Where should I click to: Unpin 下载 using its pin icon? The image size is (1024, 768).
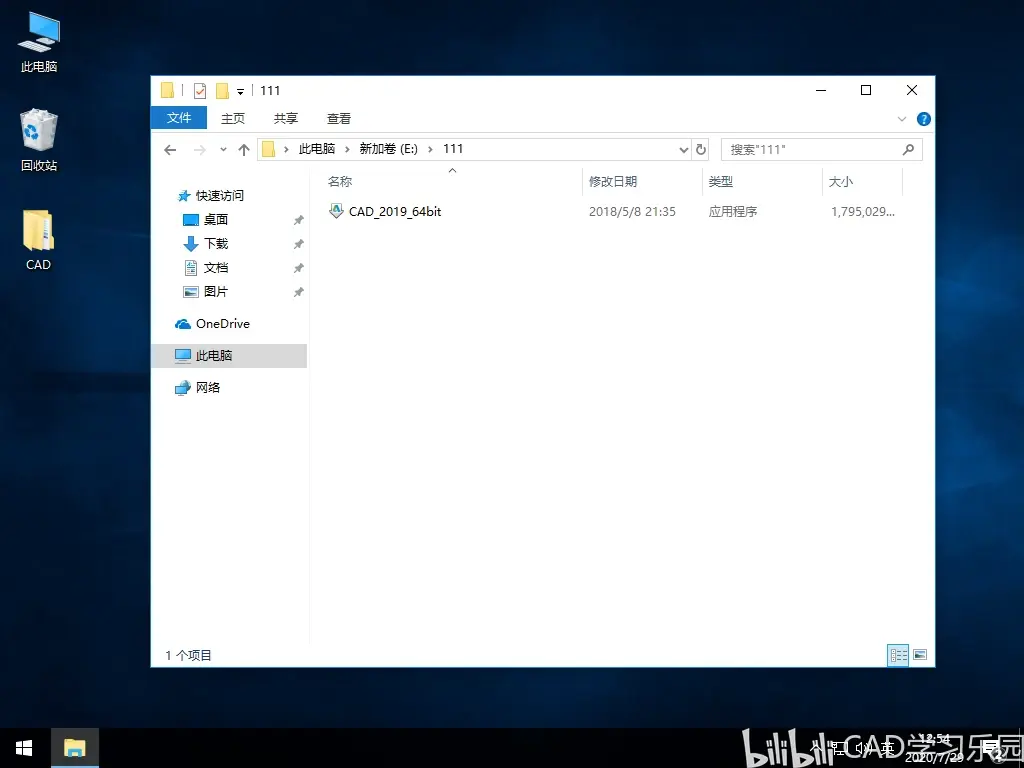tap(298, 244)
